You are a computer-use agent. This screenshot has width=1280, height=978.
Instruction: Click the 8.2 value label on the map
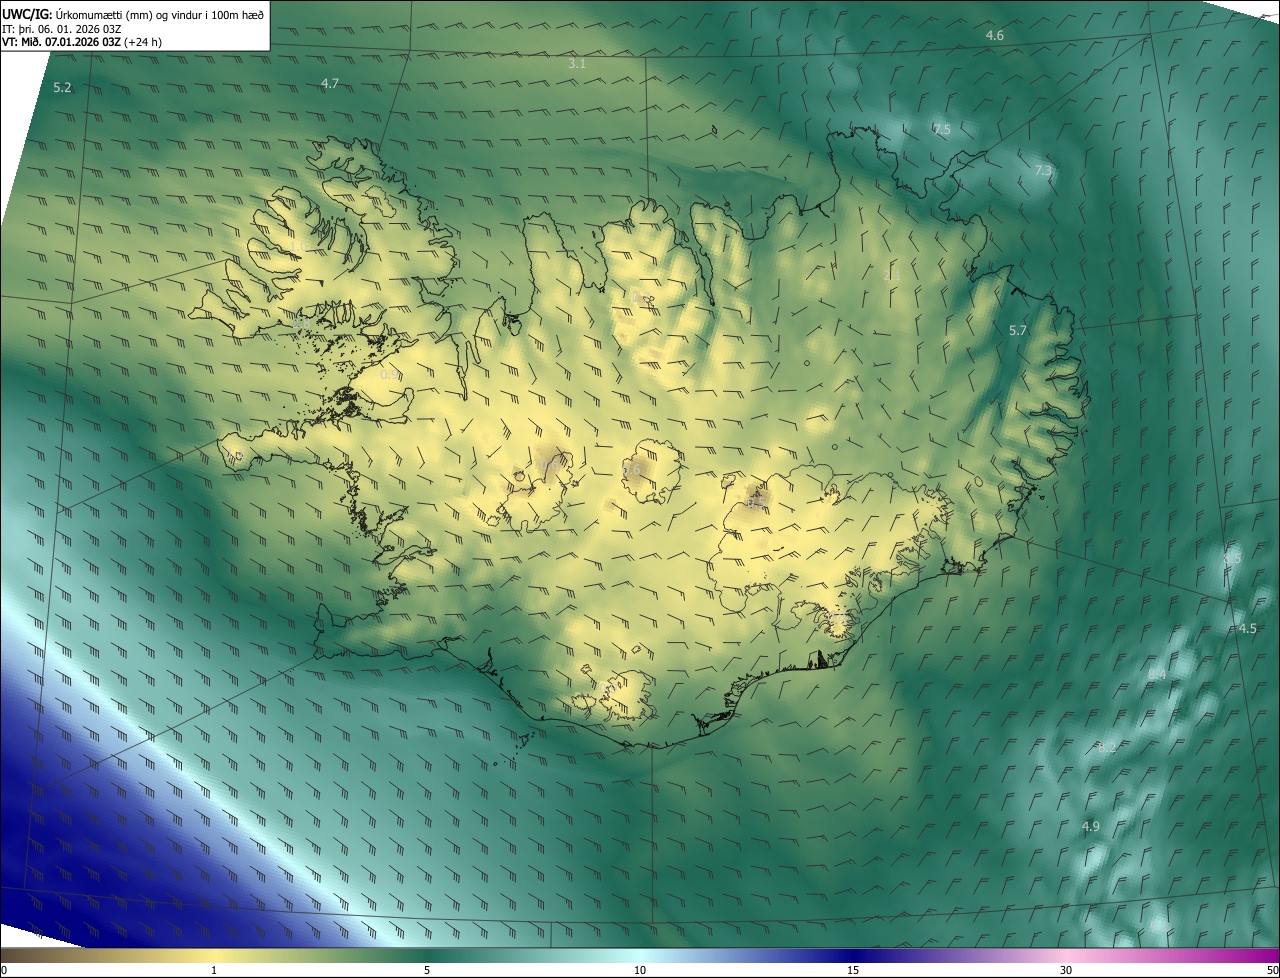1107,747
